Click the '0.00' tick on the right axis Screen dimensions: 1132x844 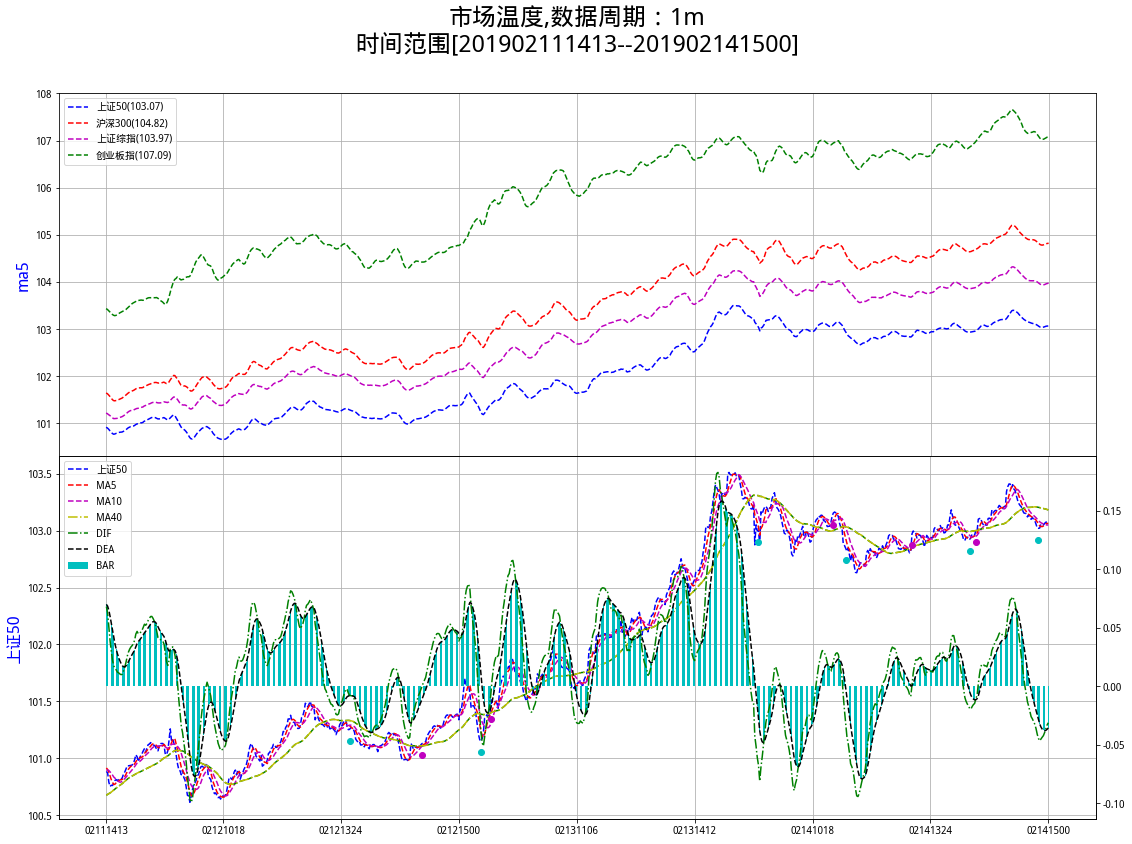coord(1112,687)
